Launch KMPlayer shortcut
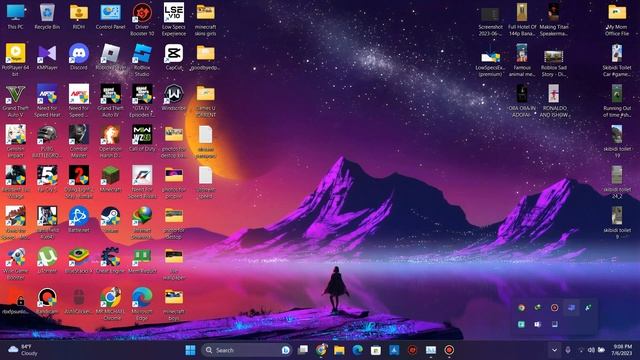640x360 pixels. coord(47,57)
